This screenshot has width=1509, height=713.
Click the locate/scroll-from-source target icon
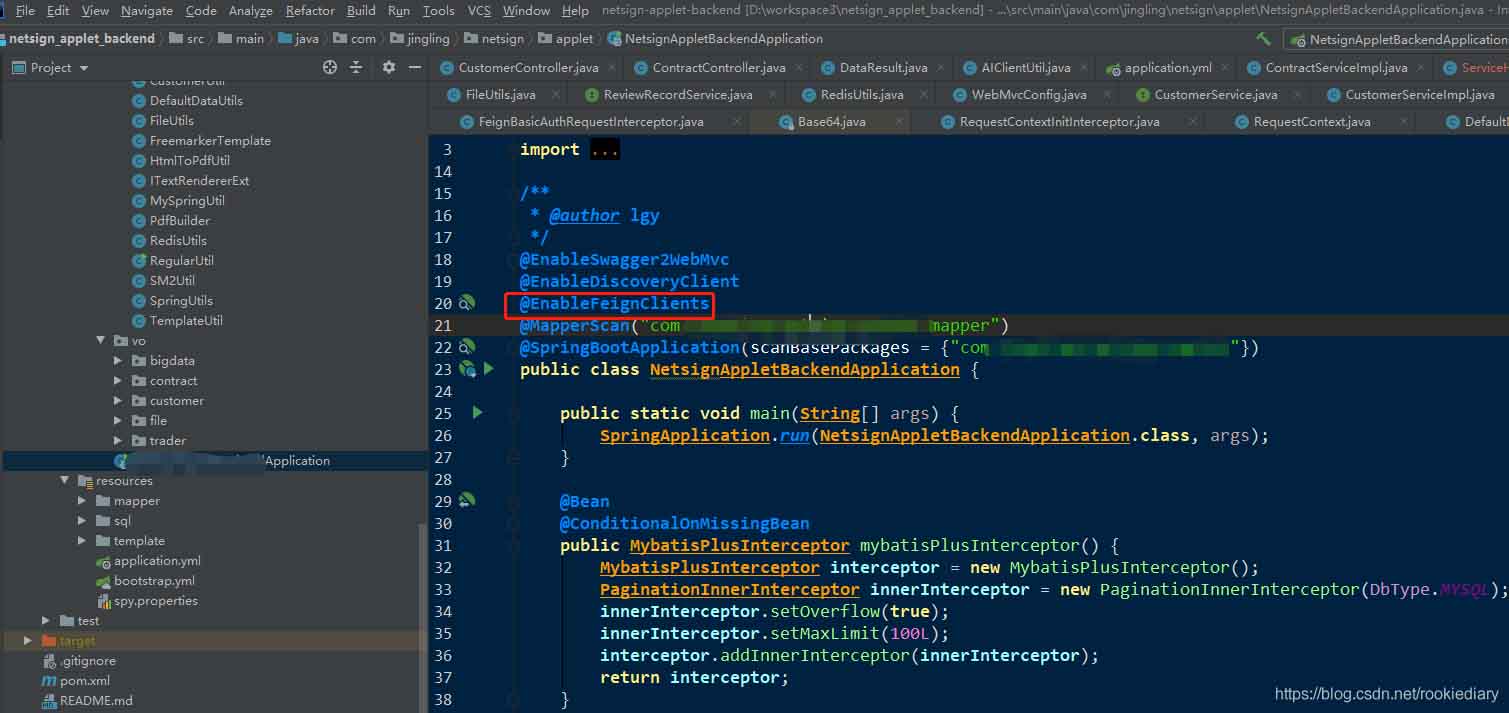click(x=330, y=67)
